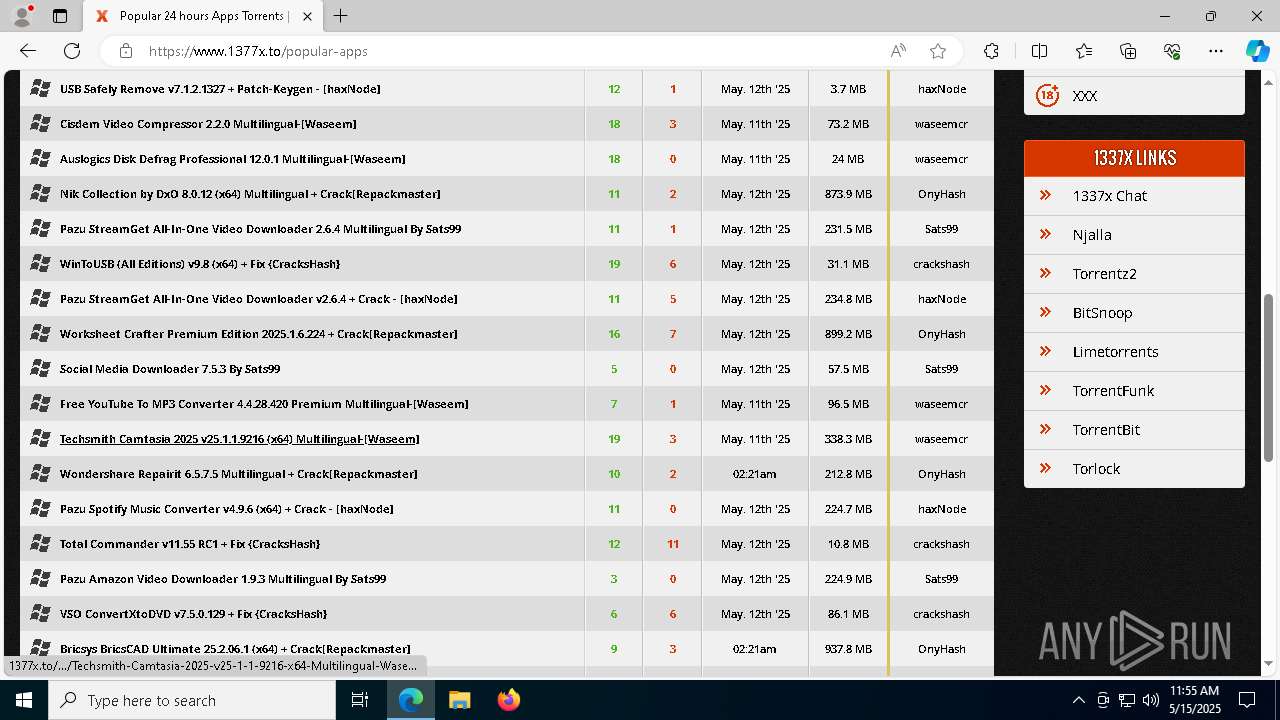Open File Explorer from taskbar

coord(459,700)
